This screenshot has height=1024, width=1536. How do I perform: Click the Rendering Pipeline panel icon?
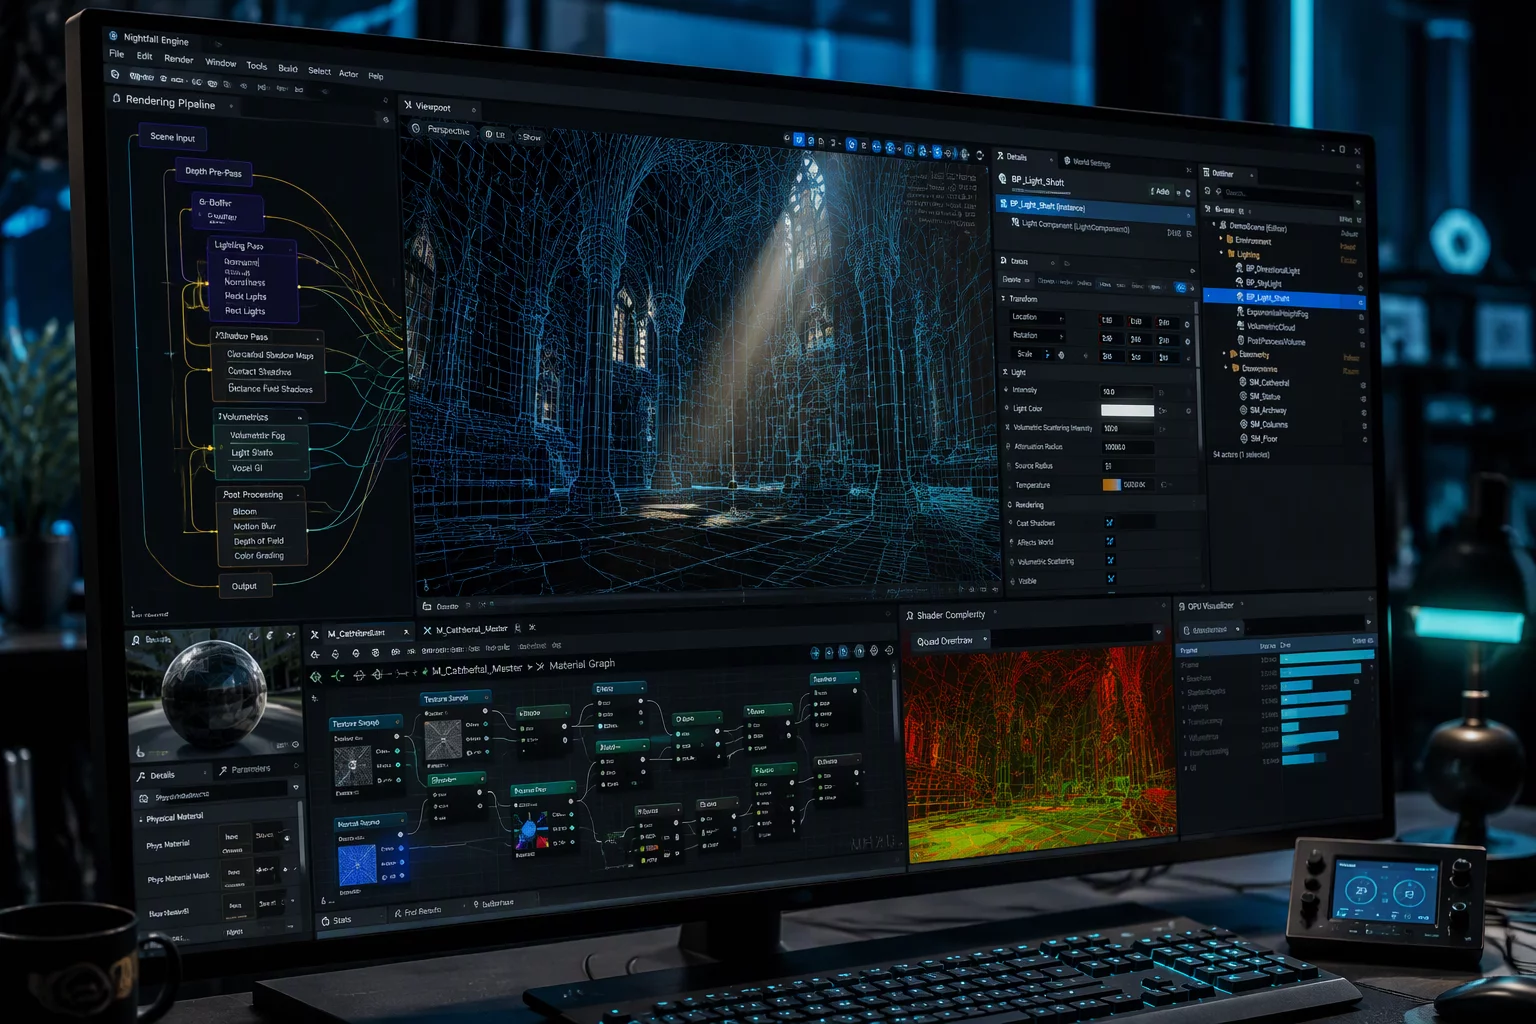point(117,99)
